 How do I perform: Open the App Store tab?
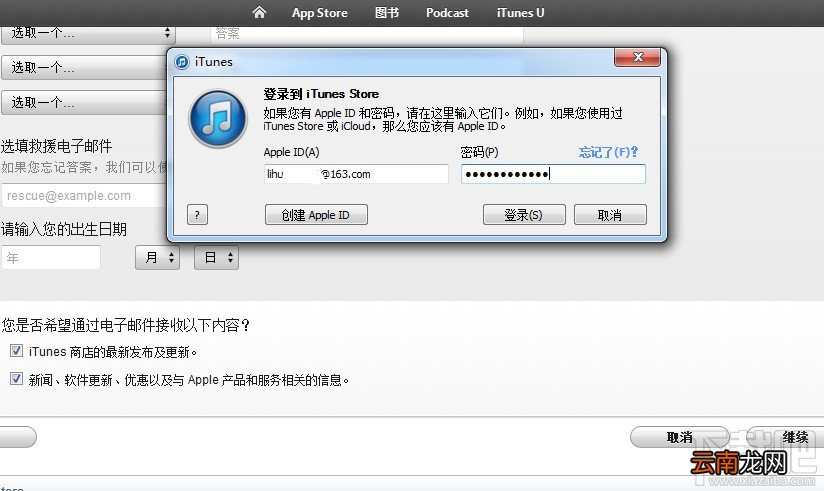pyautogui.click(x=320, y=13)
